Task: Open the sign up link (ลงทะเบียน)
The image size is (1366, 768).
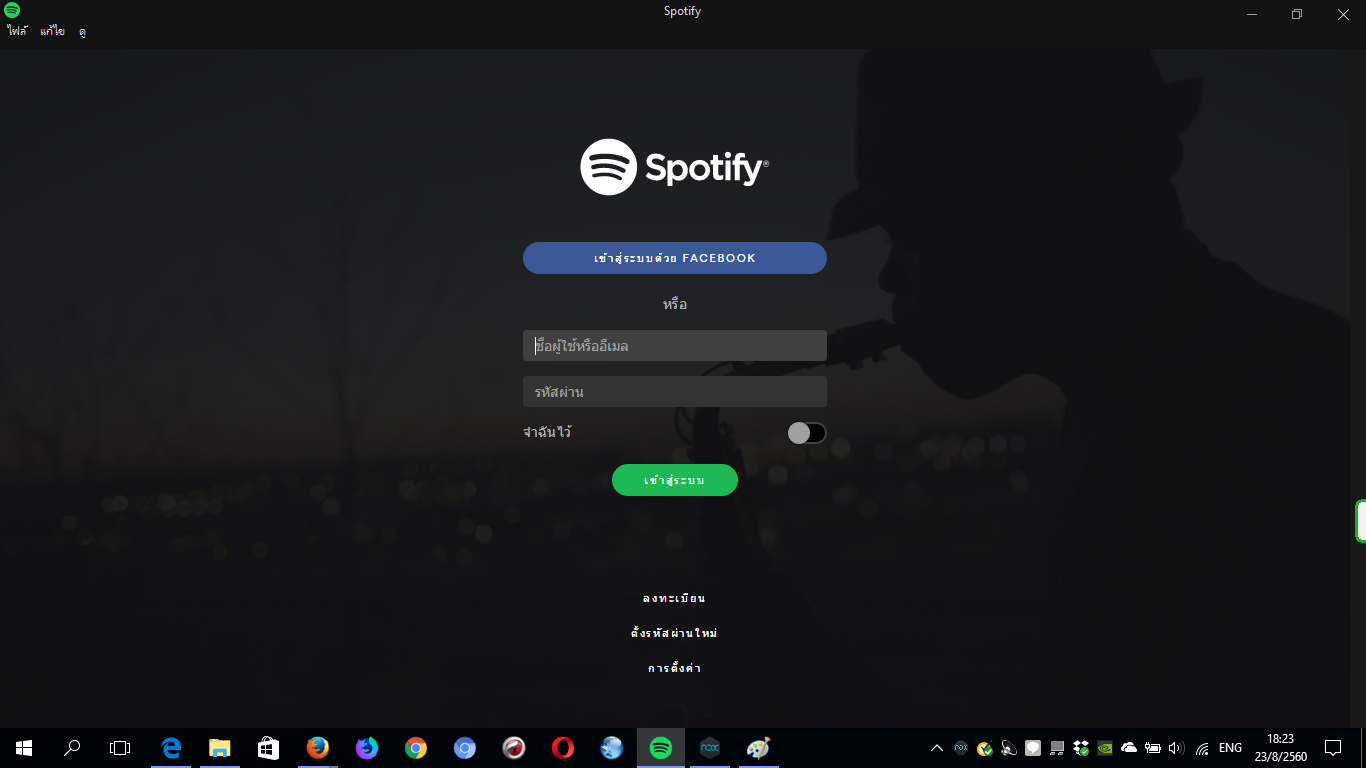Action: 675,598
